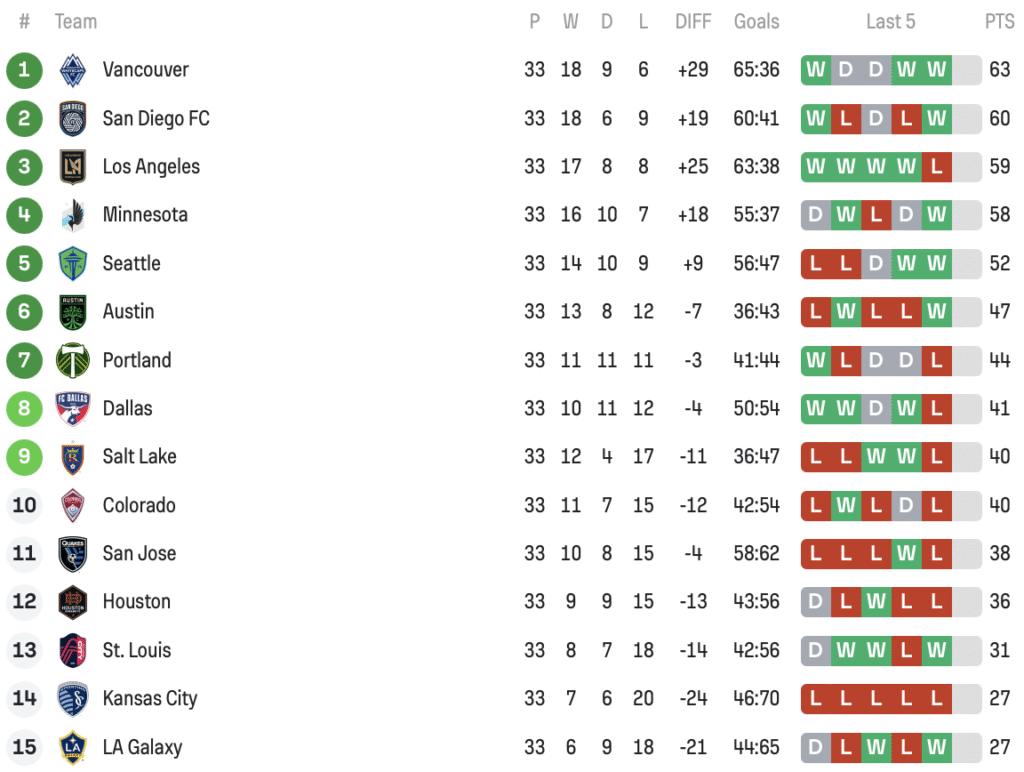Click the FC Dallas team crest
Viewport: 1024px width, 772px height.
tap(73, 408)
